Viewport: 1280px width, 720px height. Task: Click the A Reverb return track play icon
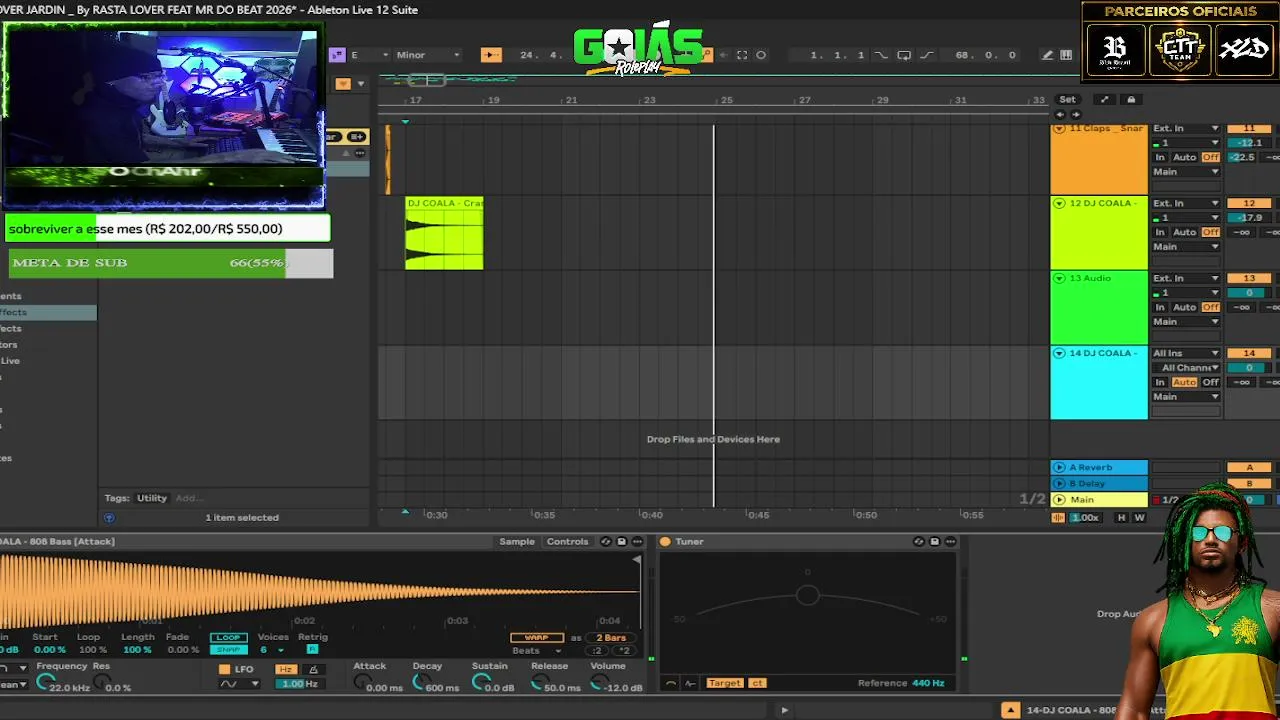coord(1059,467)
